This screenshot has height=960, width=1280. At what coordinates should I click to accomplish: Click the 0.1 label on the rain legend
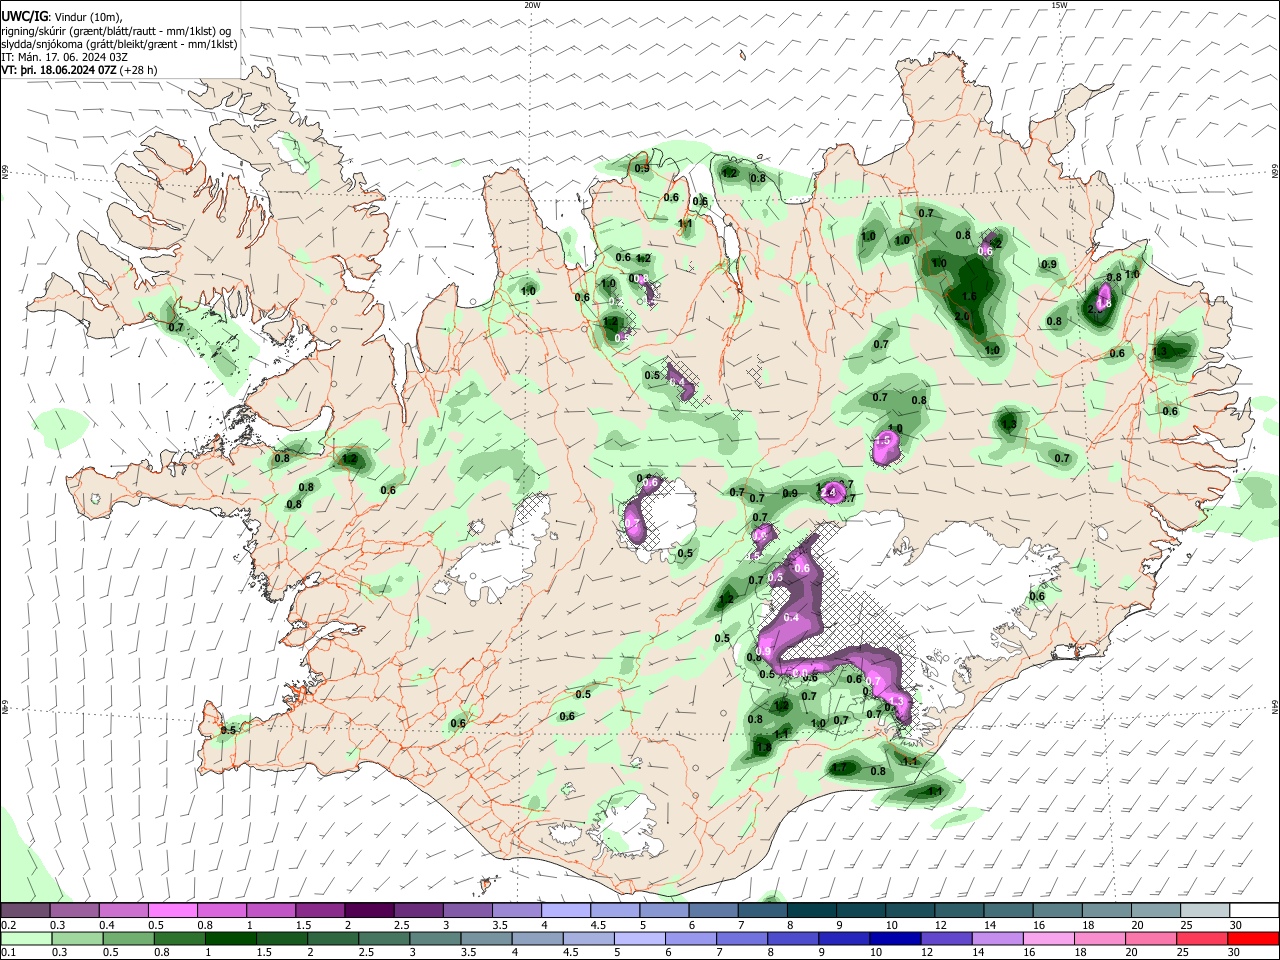(8, 952)
